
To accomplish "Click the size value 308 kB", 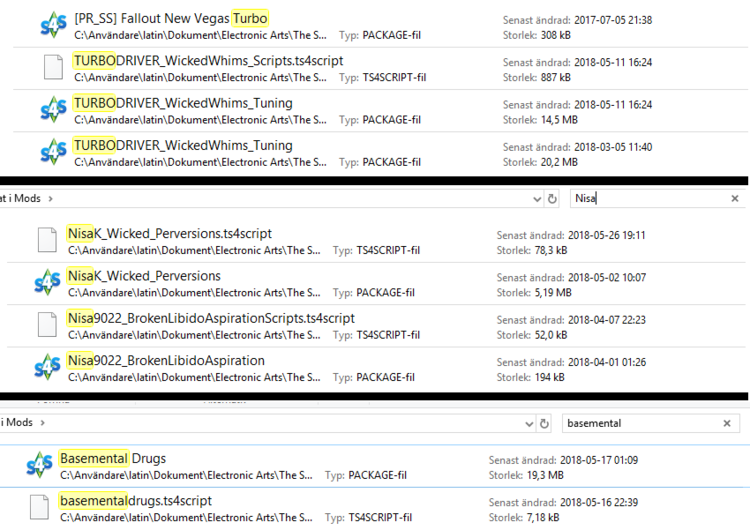I will pyautogui.click(x=555, y=35).
